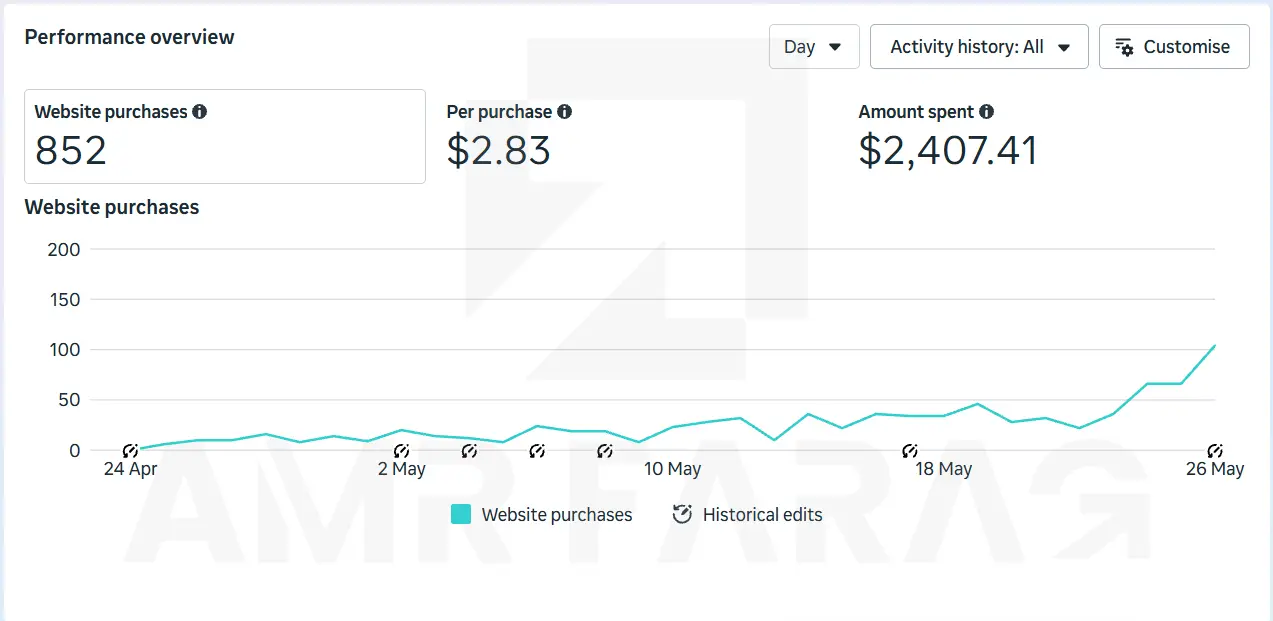The width and height of the screenshot is (1273, 621).
Task: Open the Day time breakdown dropdown
Action: coord(814,47)
